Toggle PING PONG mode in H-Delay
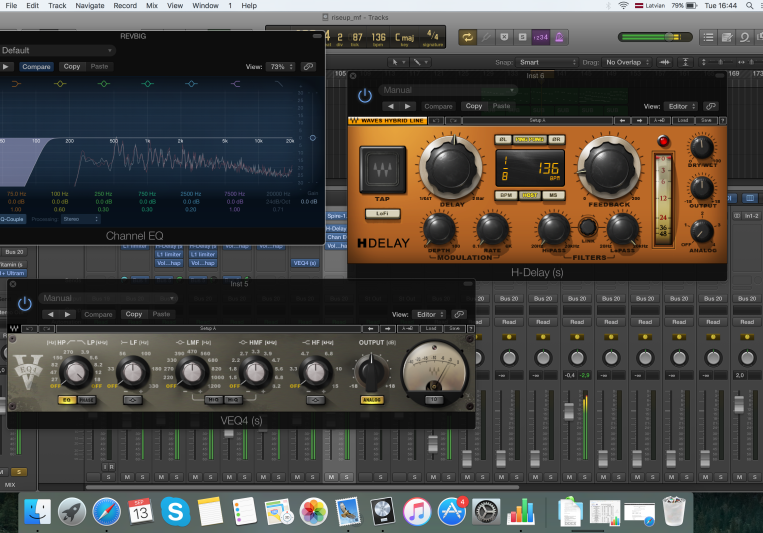 [529, 139]
